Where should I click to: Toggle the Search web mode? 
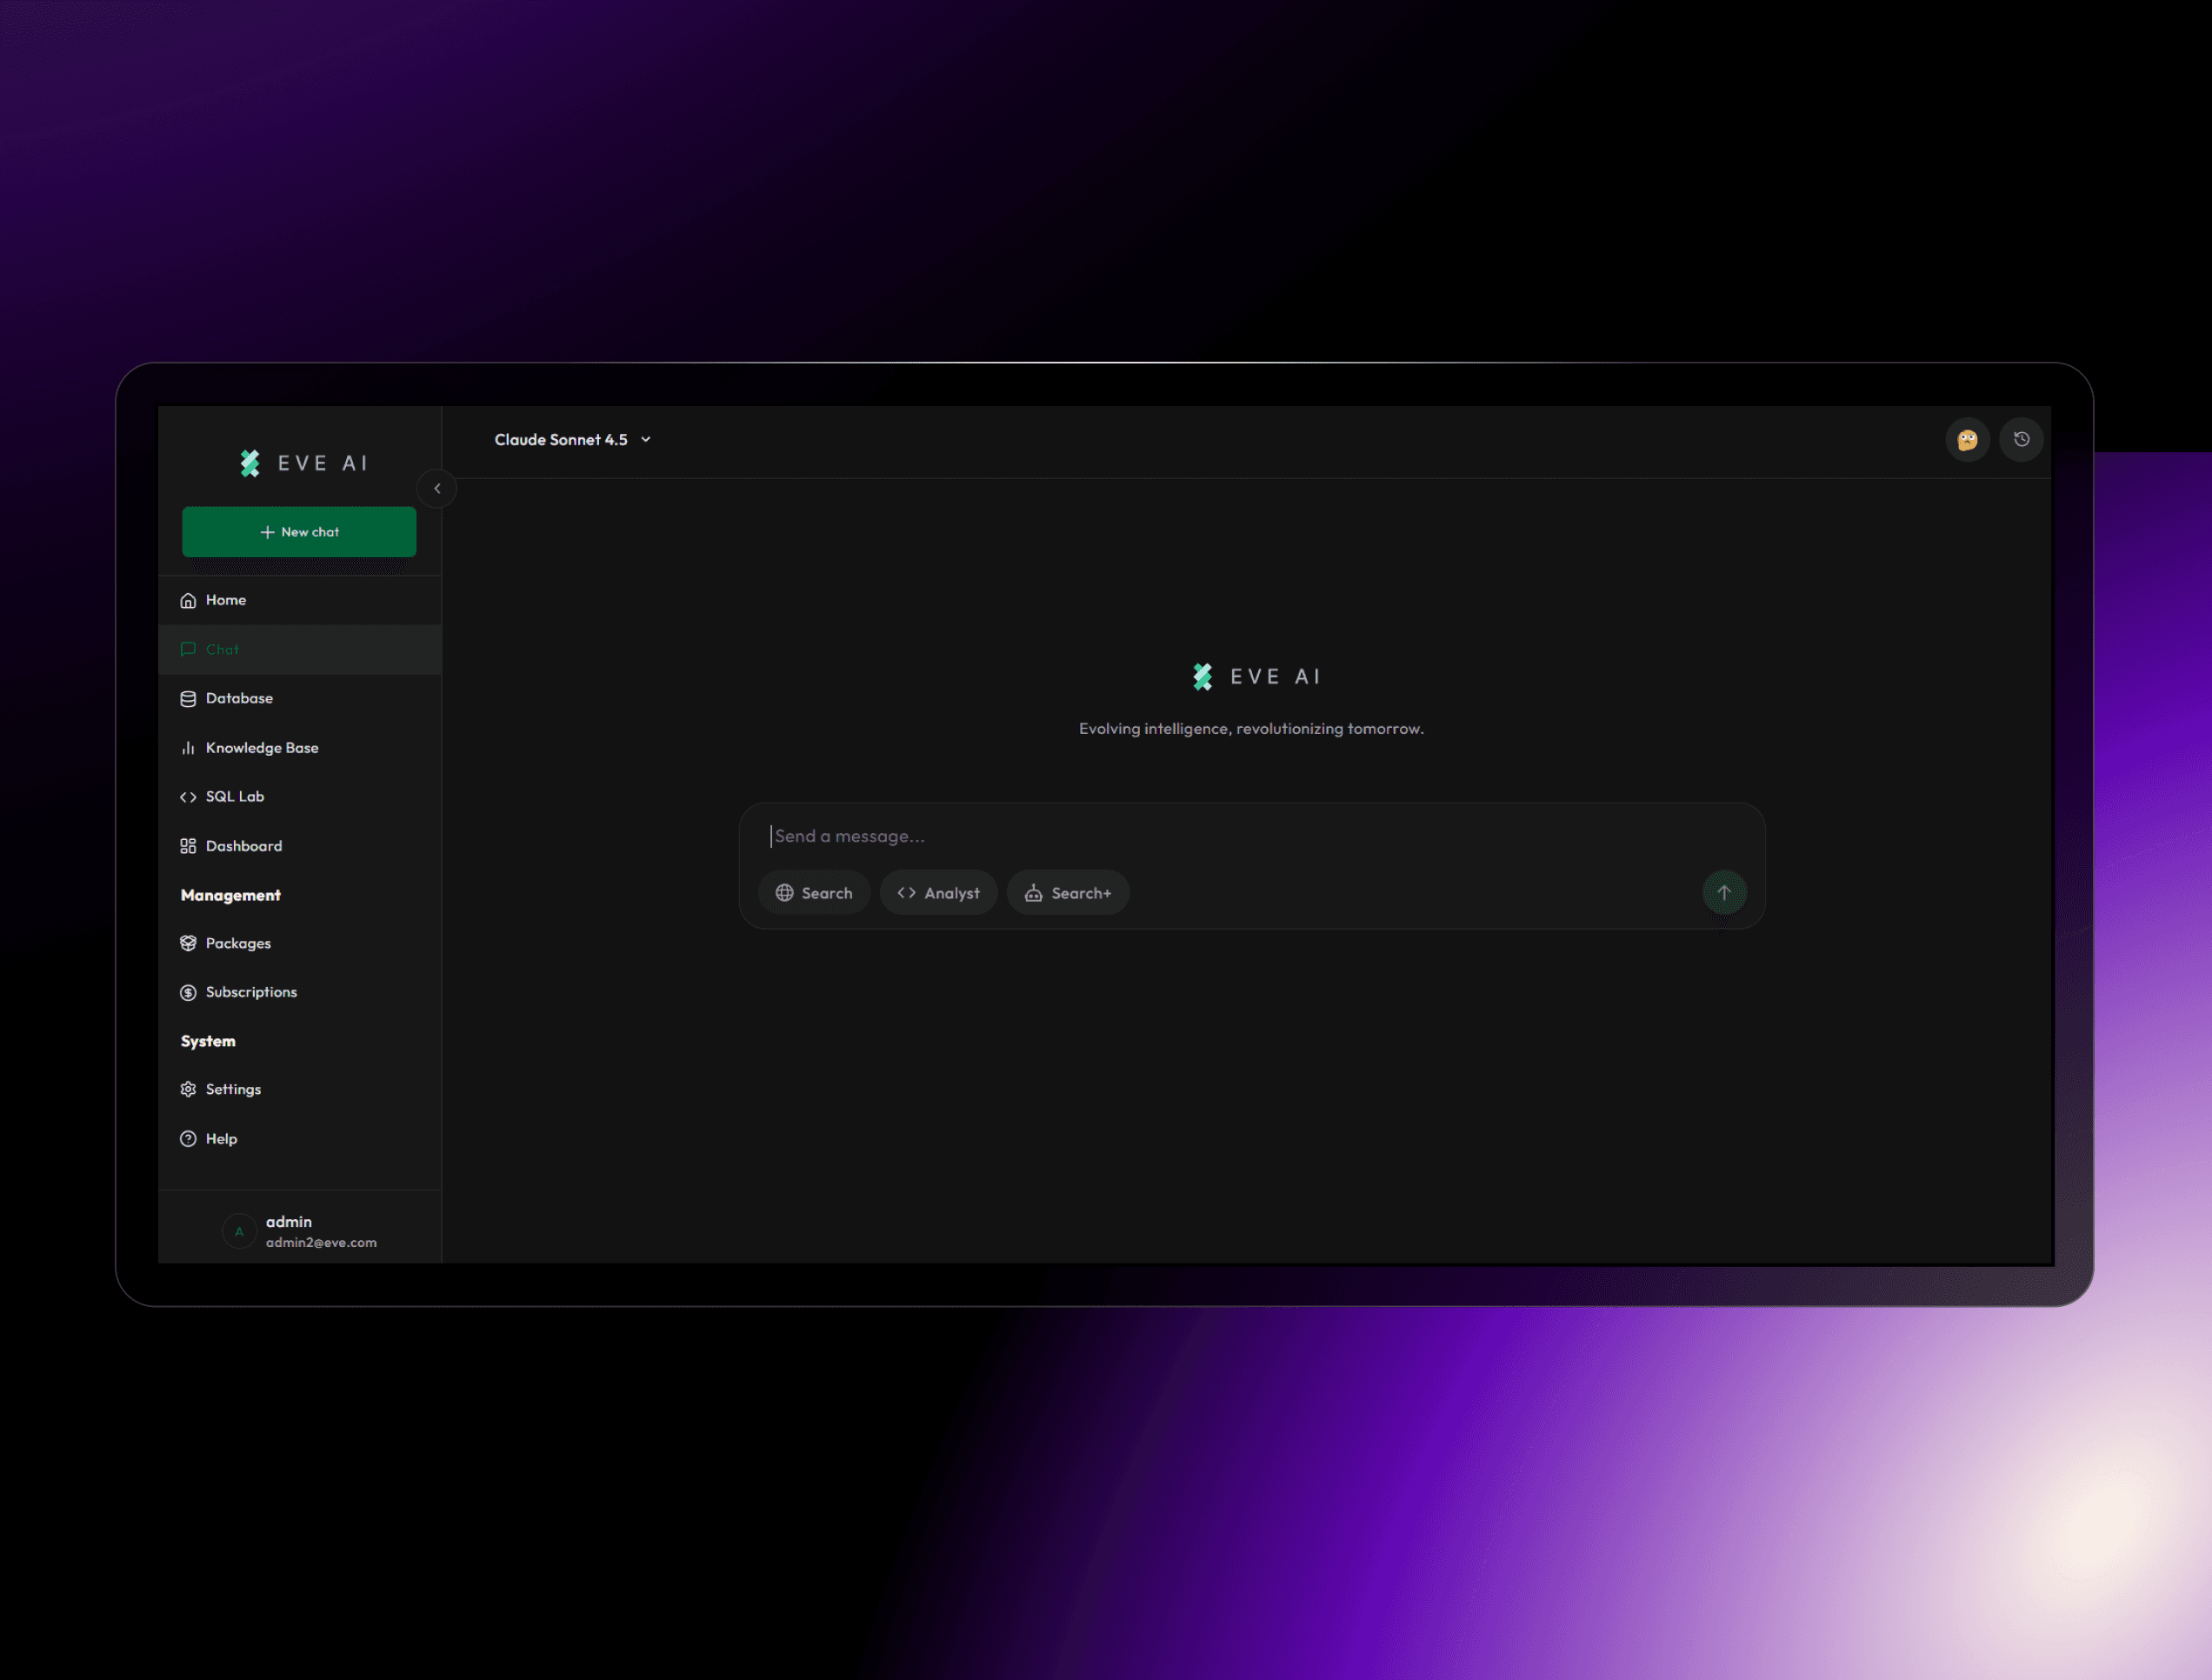pos(814,893)
